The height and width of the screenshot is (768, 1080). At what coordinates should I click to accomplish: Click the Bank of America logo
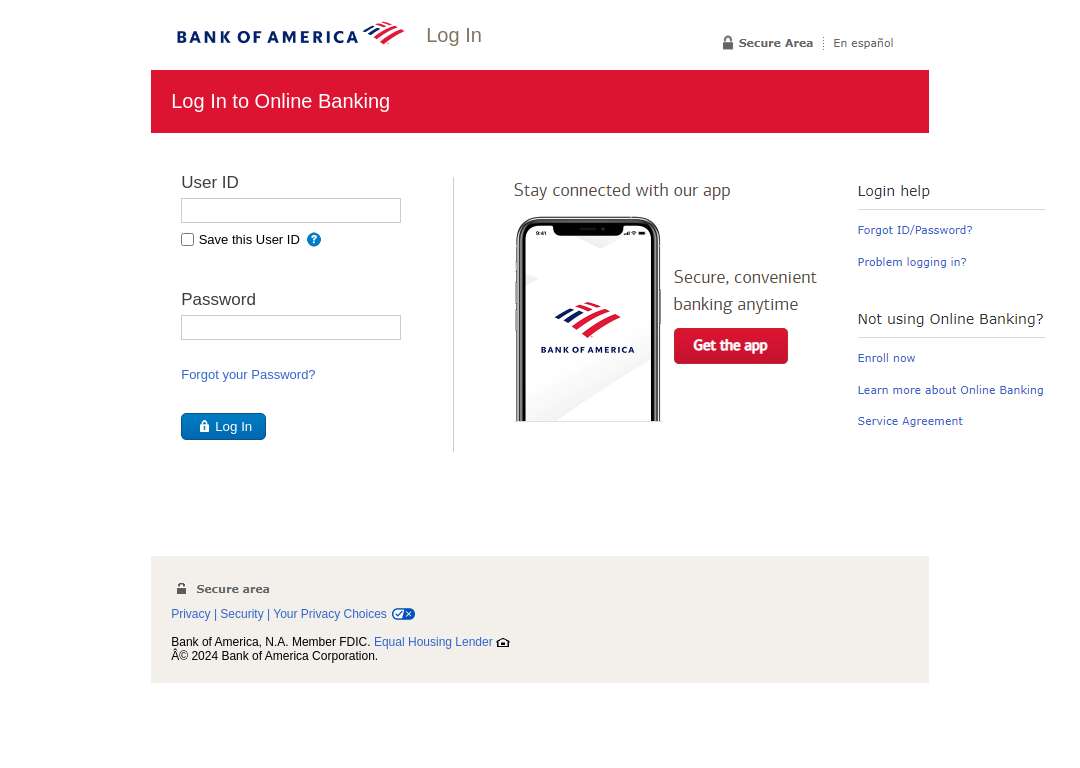click(290, 34)
